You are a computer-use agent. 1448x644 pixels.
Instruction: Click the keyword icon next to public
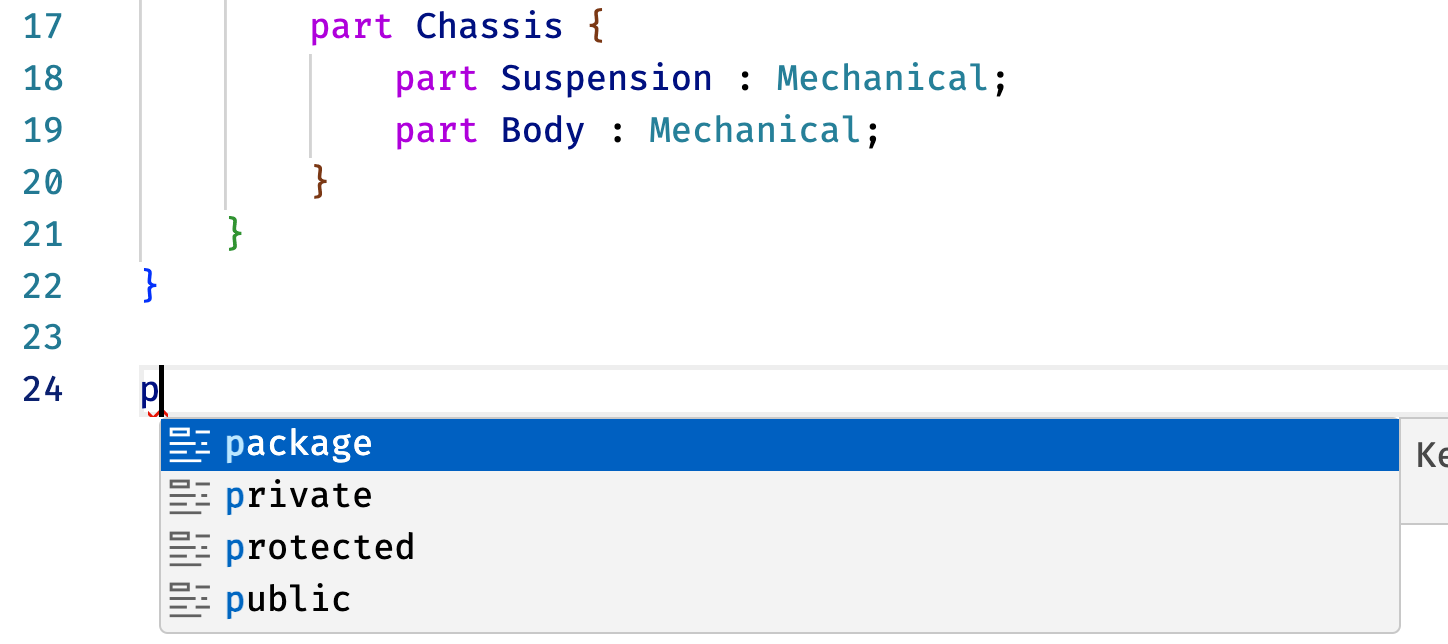[190, 600]
